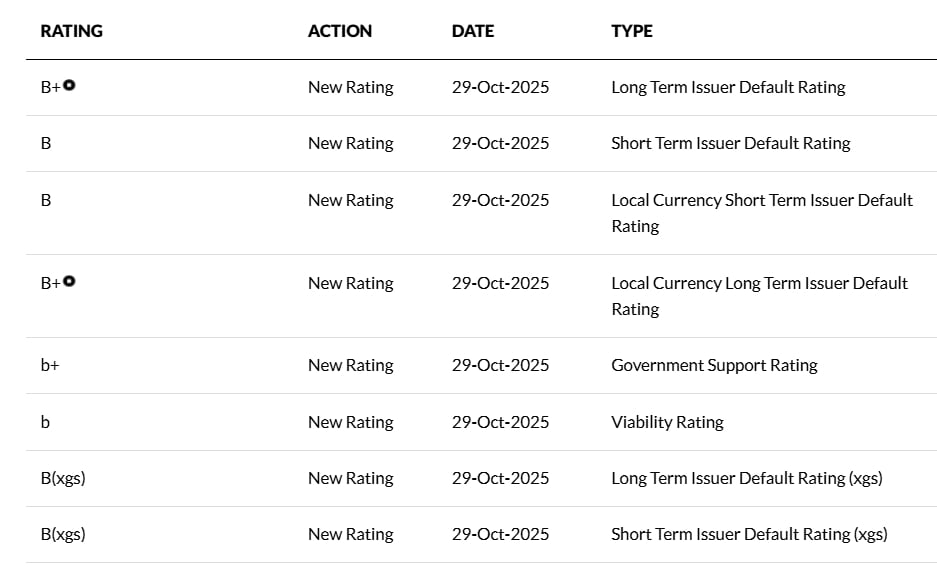Click the TYPE column header

pos(632,31)
